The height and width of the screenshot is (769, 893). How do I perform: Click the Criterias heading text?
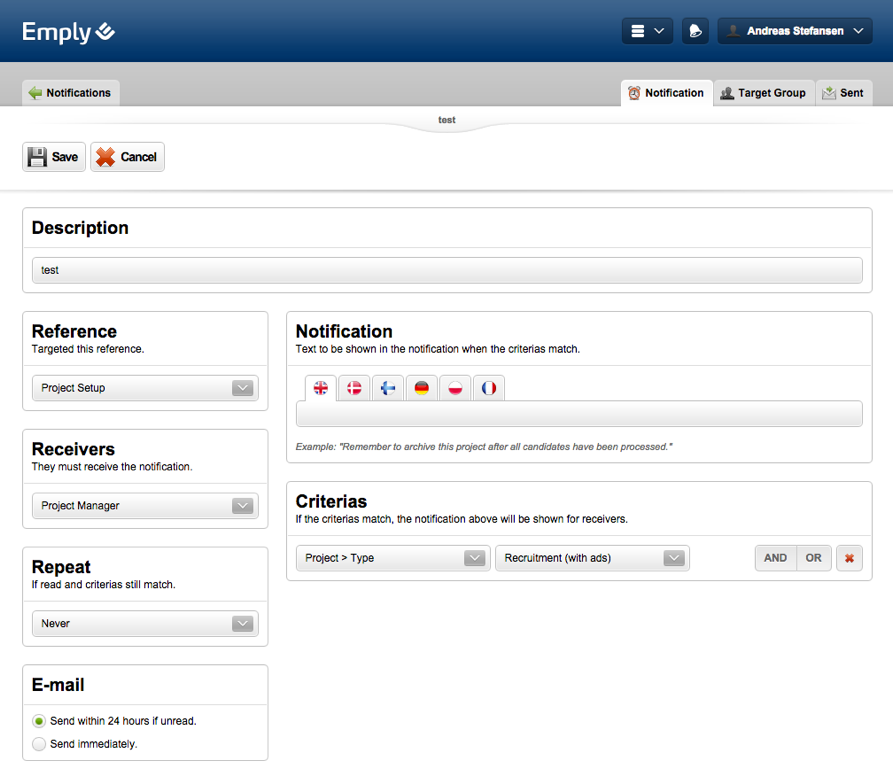[331, 501]
